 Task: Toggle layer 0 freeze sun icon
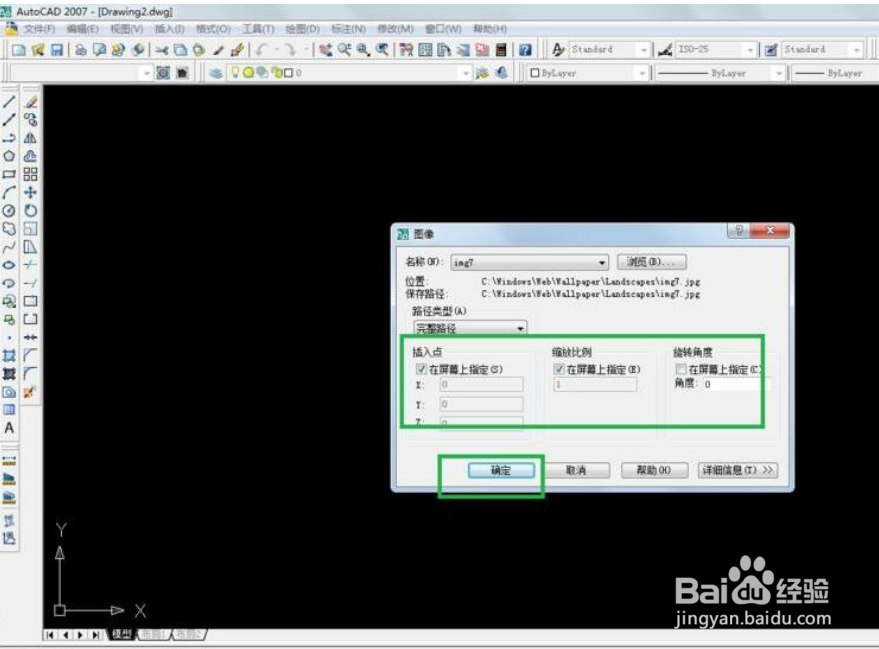[x=248, y=72]
